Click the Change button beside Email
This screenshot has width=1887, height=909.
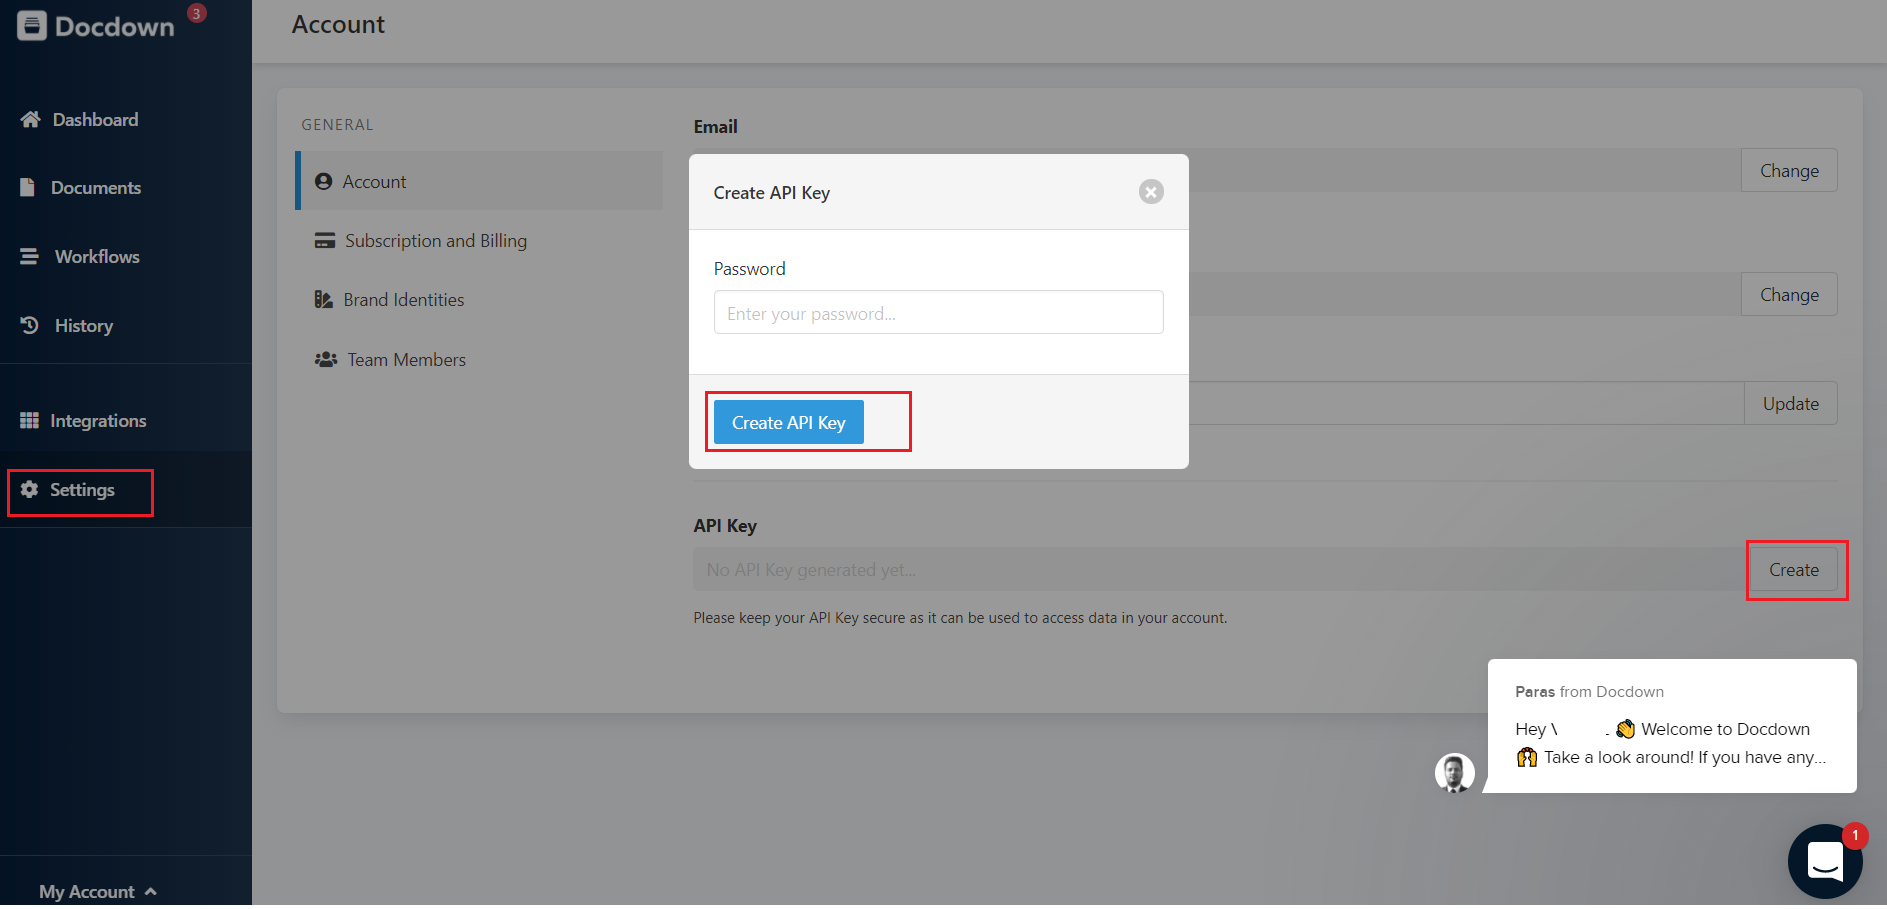point(1789,170)
